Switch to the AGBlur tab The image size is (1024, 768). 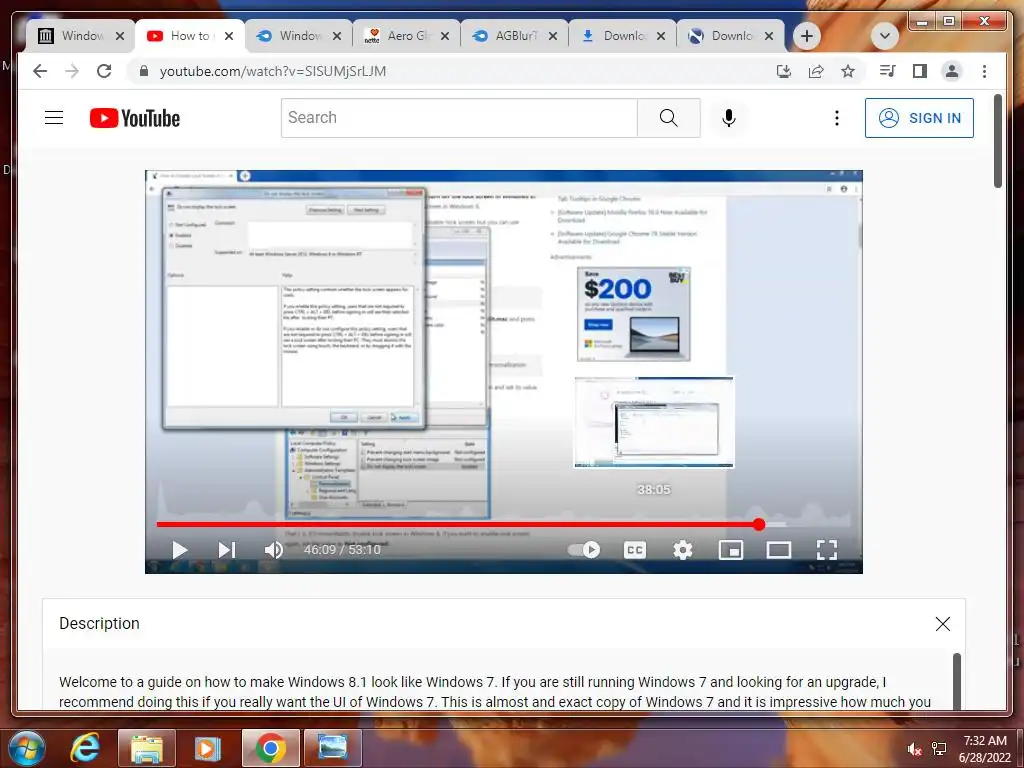[x=515, y=36]
